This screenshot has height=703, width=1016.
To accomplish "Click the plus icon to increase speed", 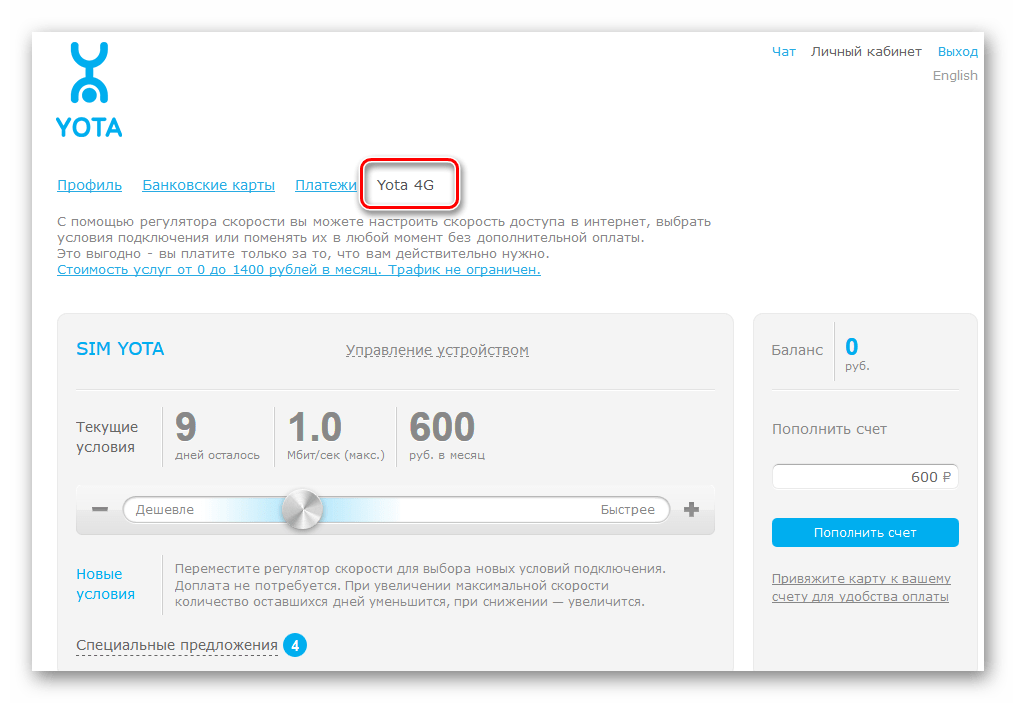I will click(x=691, y=509).
